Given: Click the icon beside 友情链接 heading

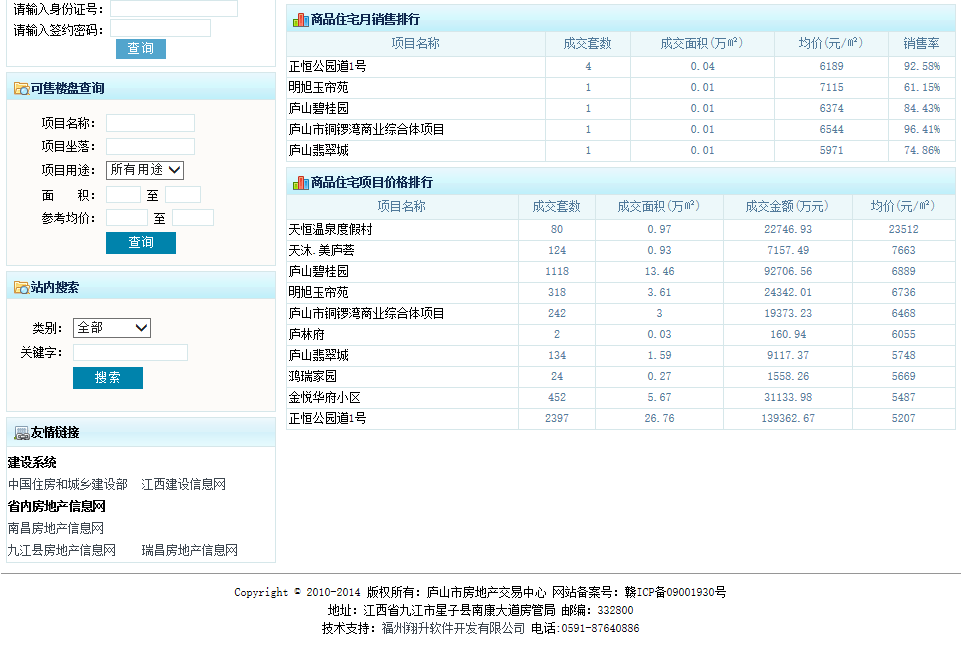Looking at the screenshot, I should (21, 433).
